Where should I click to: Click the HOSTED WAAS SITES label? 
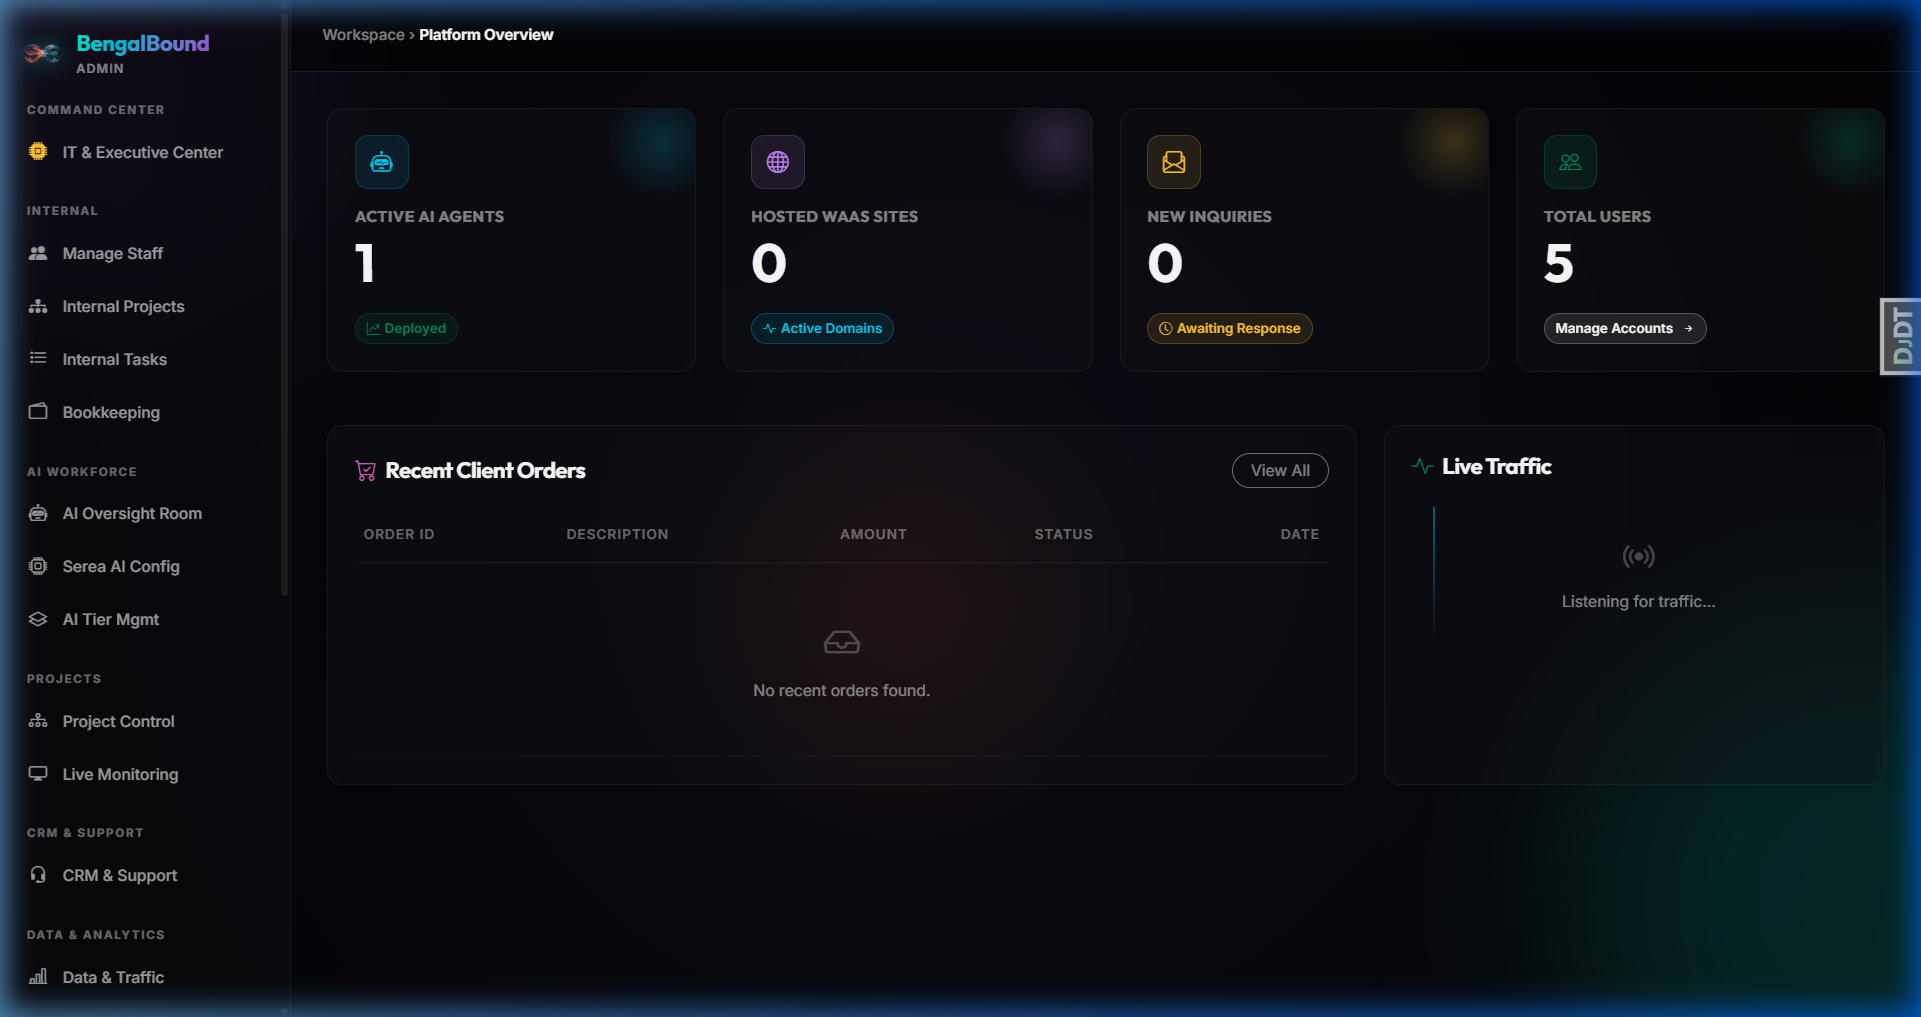[x=834, y=217]
